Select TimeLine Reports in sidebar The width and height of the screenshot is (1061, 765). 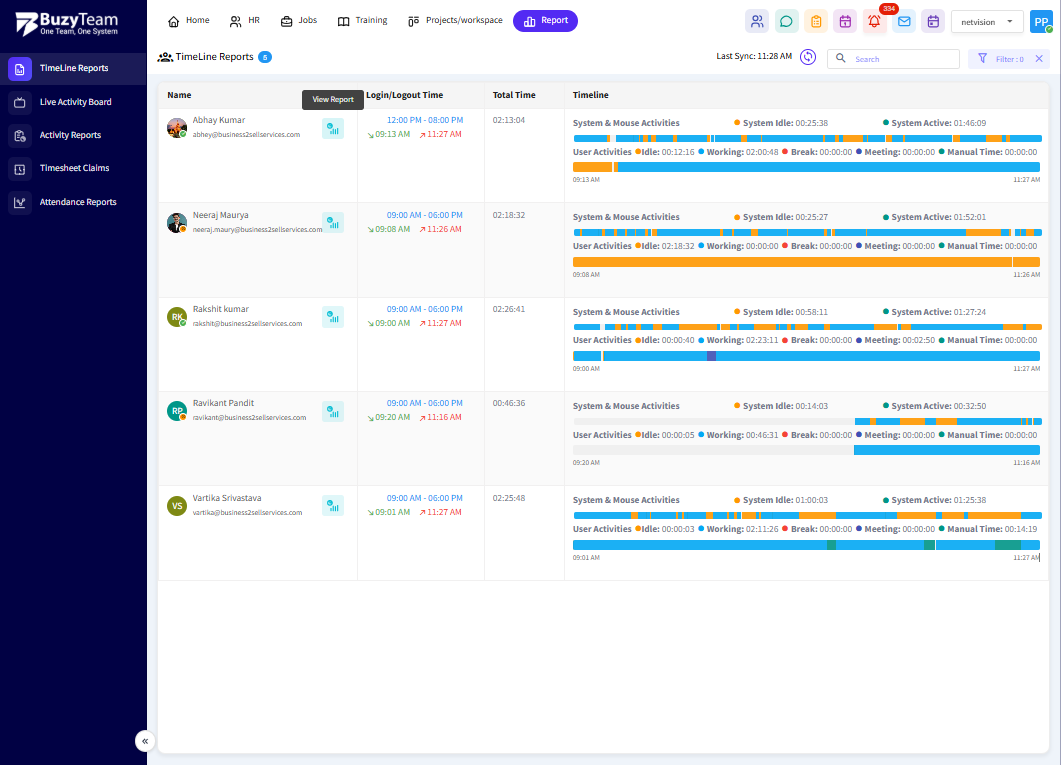point(73,68)
